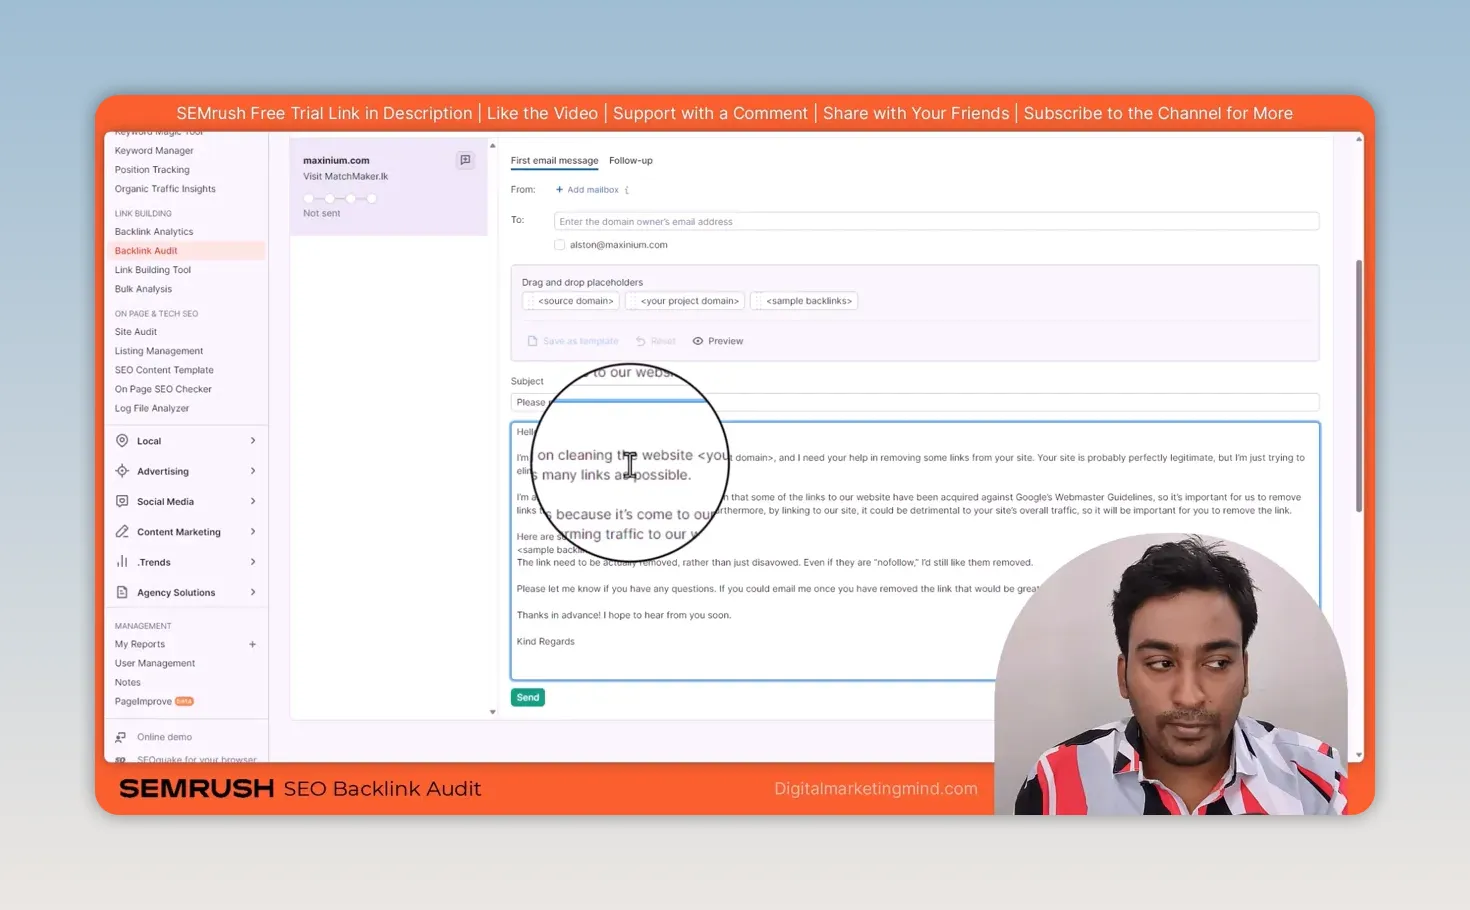The image size is (1470, 910).
Task: Click the Social Media icon in sidebar
Action: pos(122,501)
